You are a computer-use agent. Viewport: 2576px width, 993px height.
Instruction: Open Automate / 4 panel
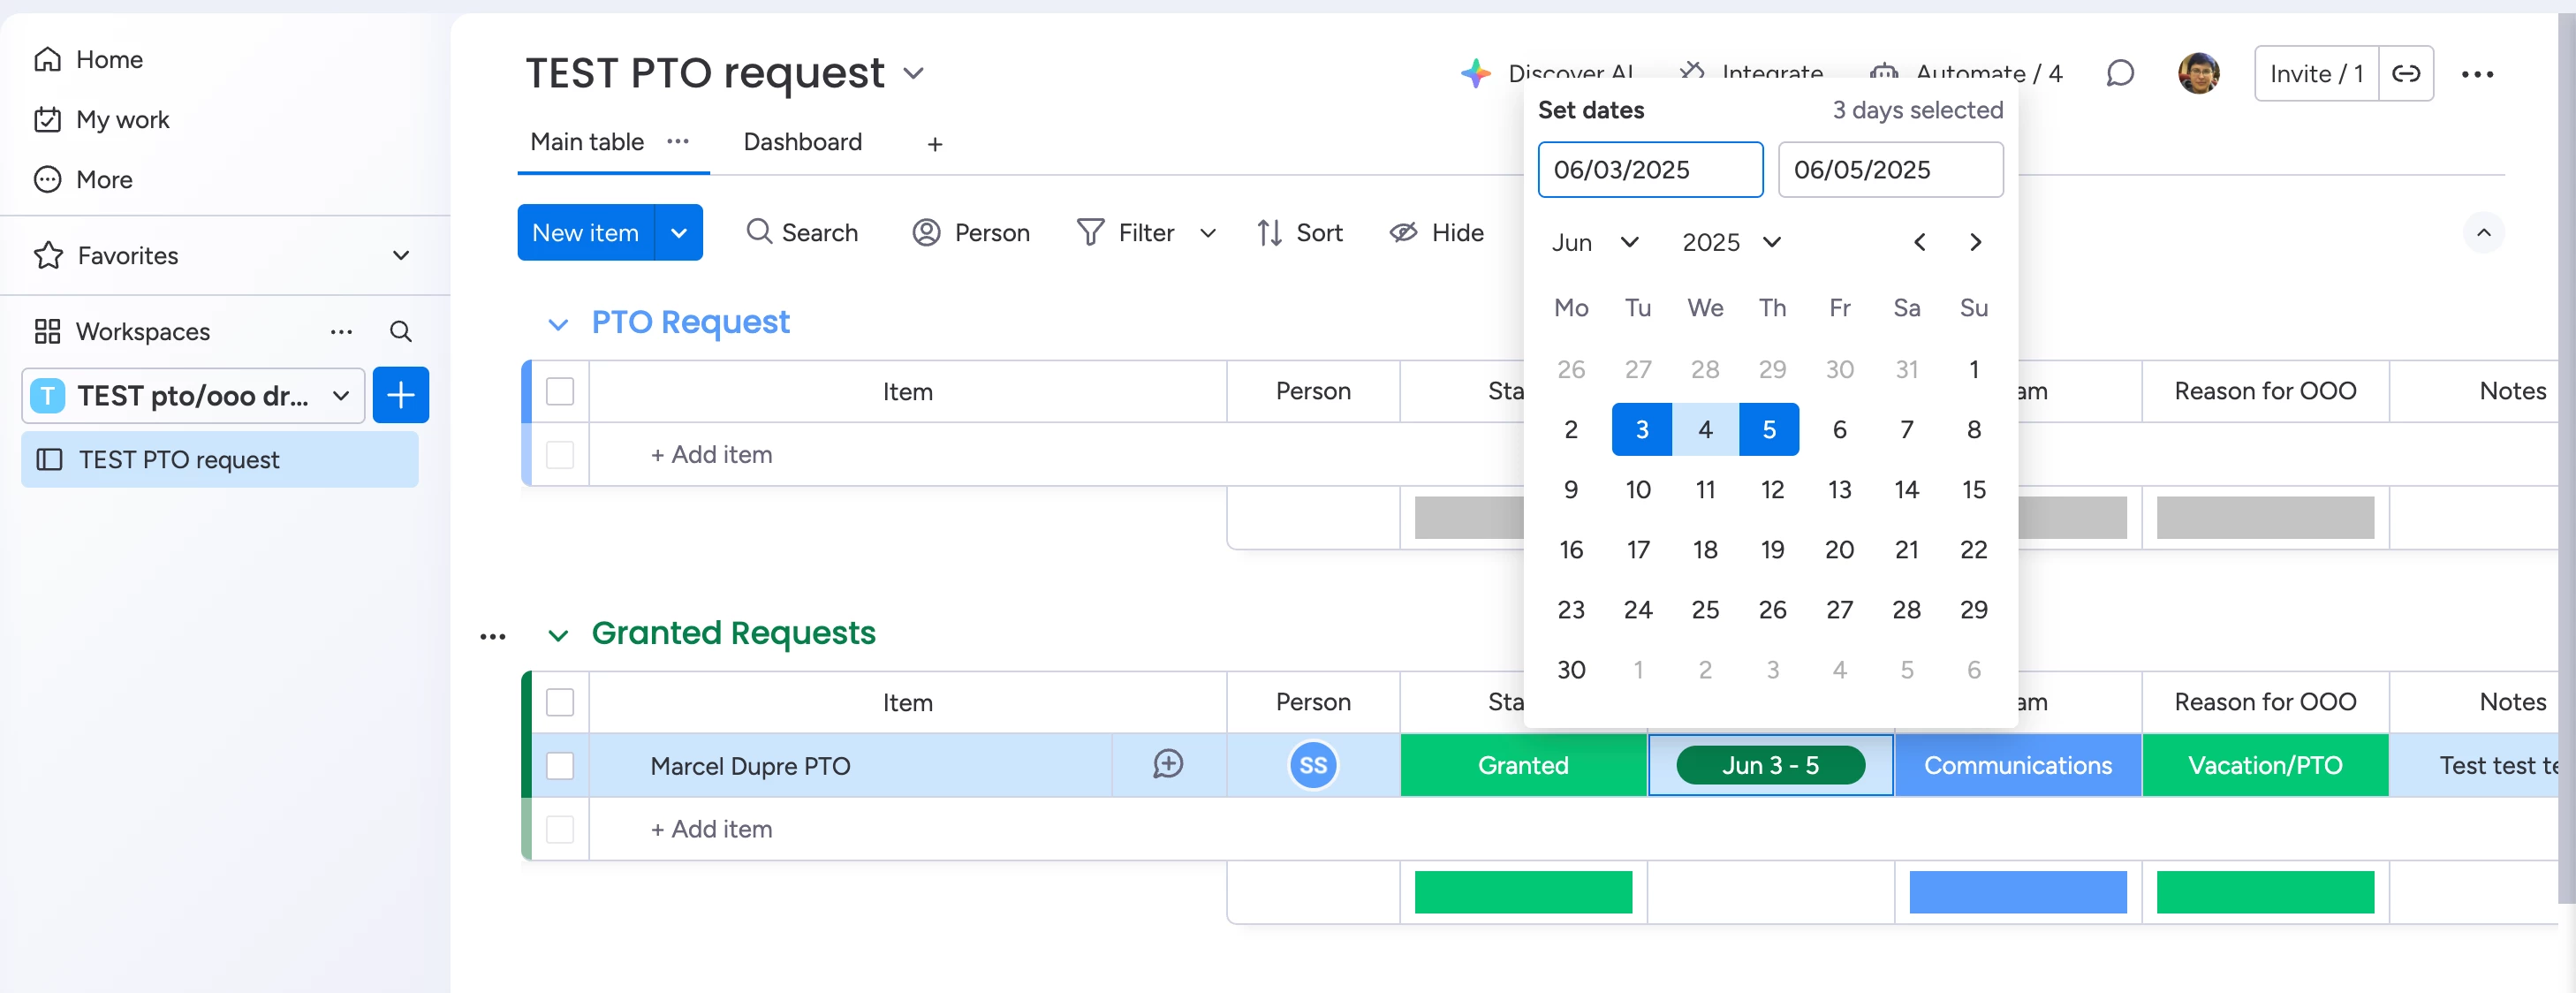pyautogui.click(x=1966, y=73)
